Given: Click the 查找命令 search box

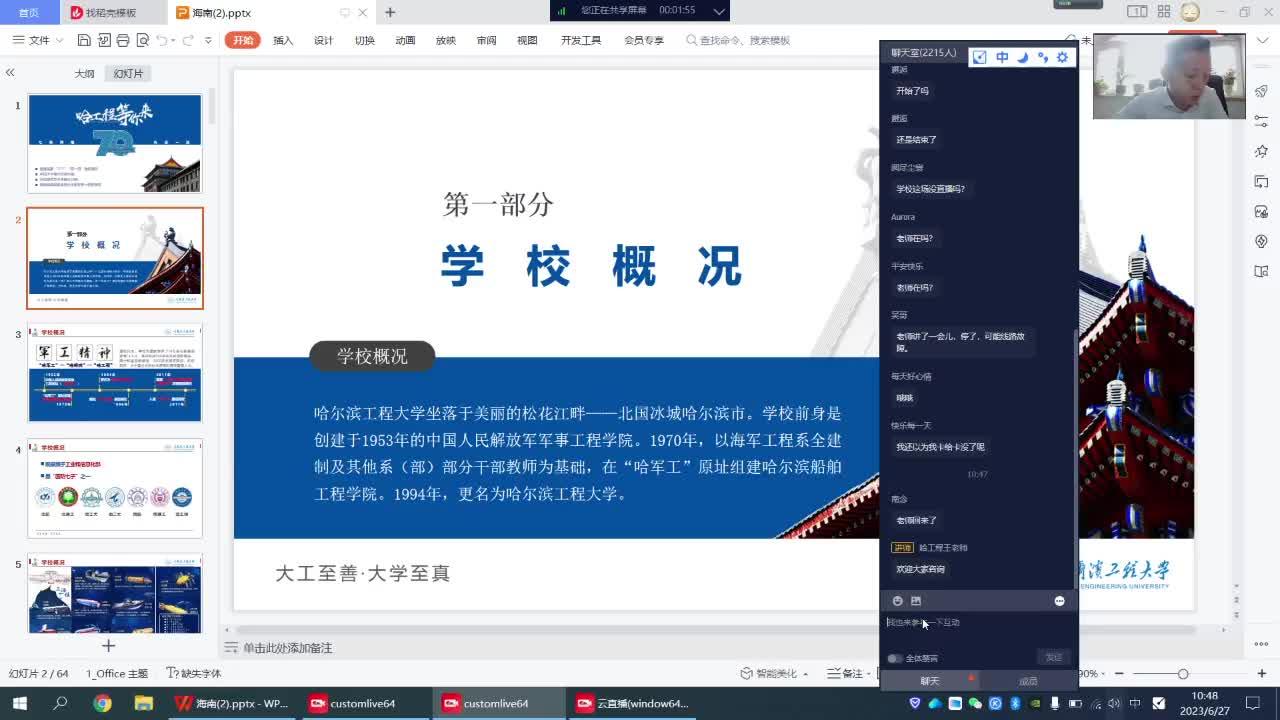Looking at the screenshot, I should point(744,40).
